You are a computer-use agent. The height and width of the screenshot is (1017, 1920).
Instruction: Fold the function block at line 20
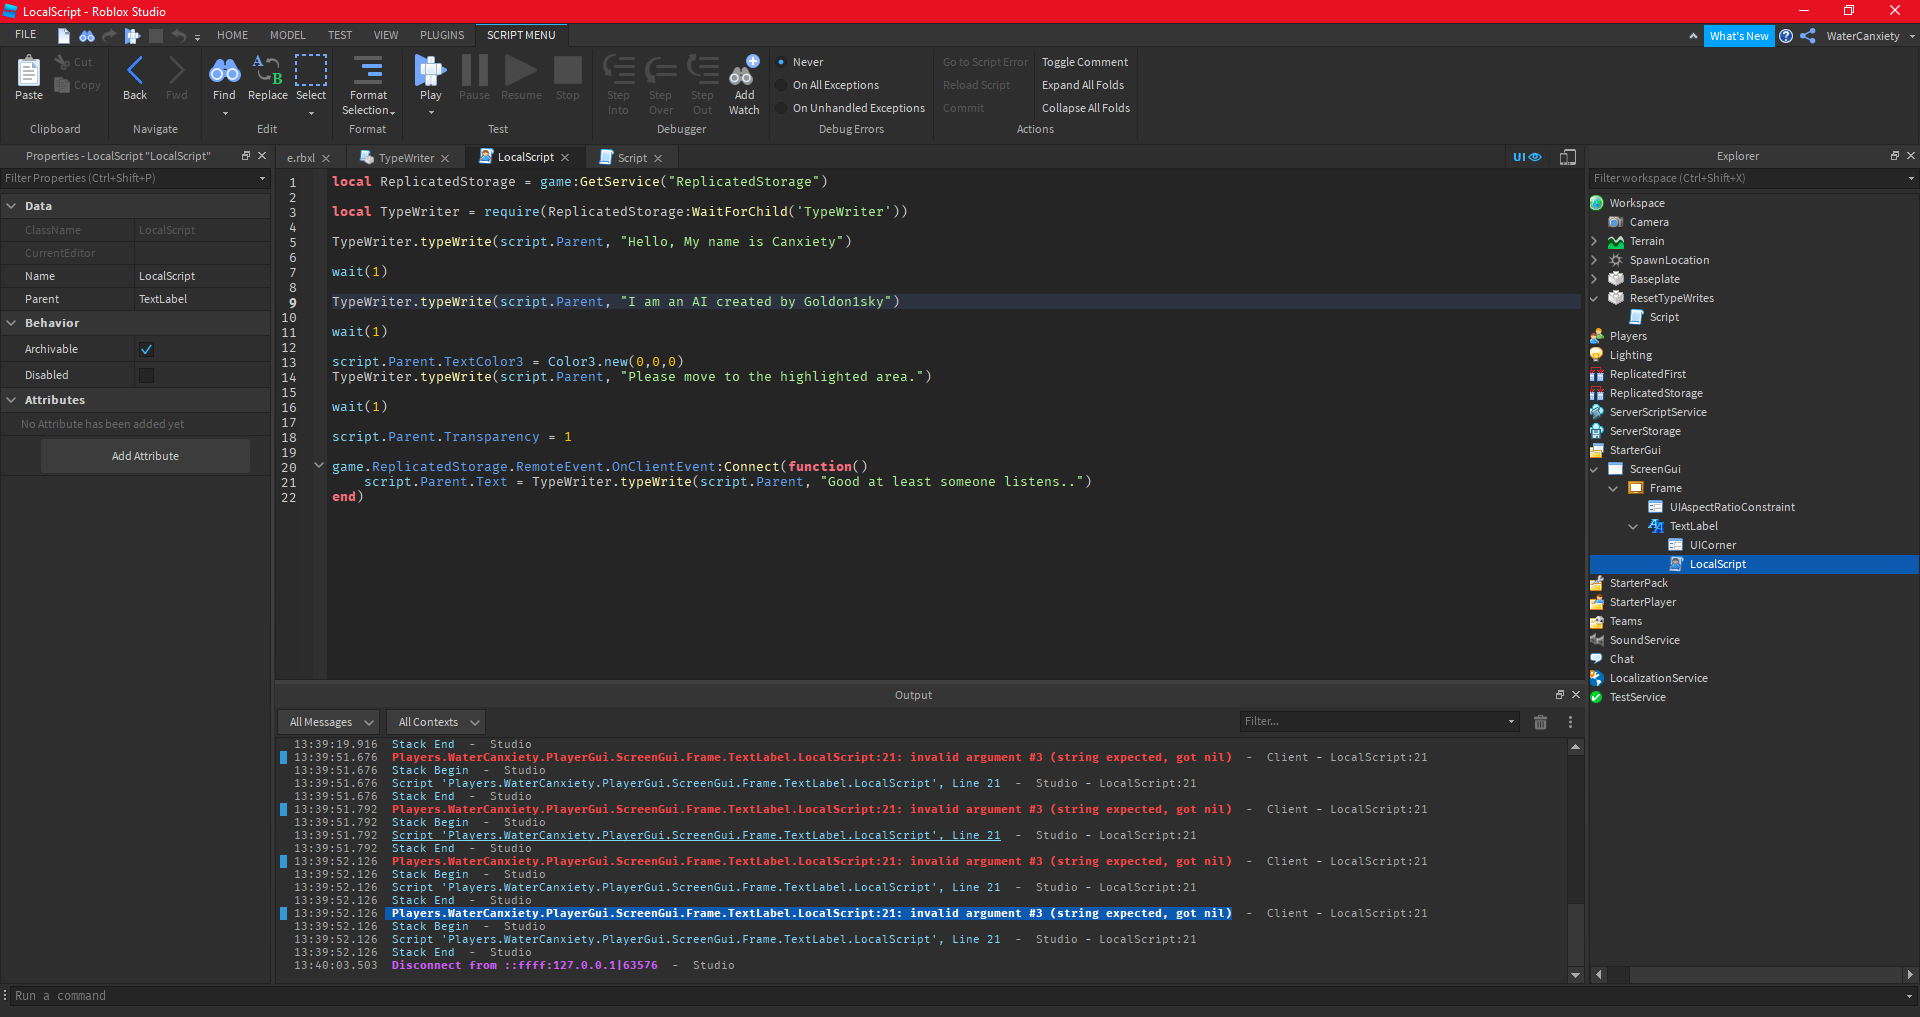coord(319,465)
